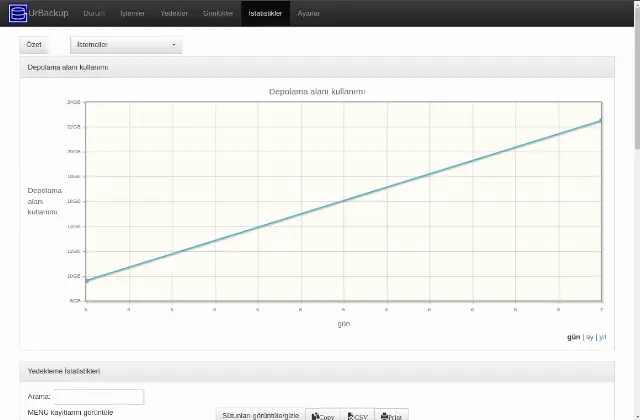Click the Özet button
This screenshot has width=640, height=420.
tap(34, 45)
